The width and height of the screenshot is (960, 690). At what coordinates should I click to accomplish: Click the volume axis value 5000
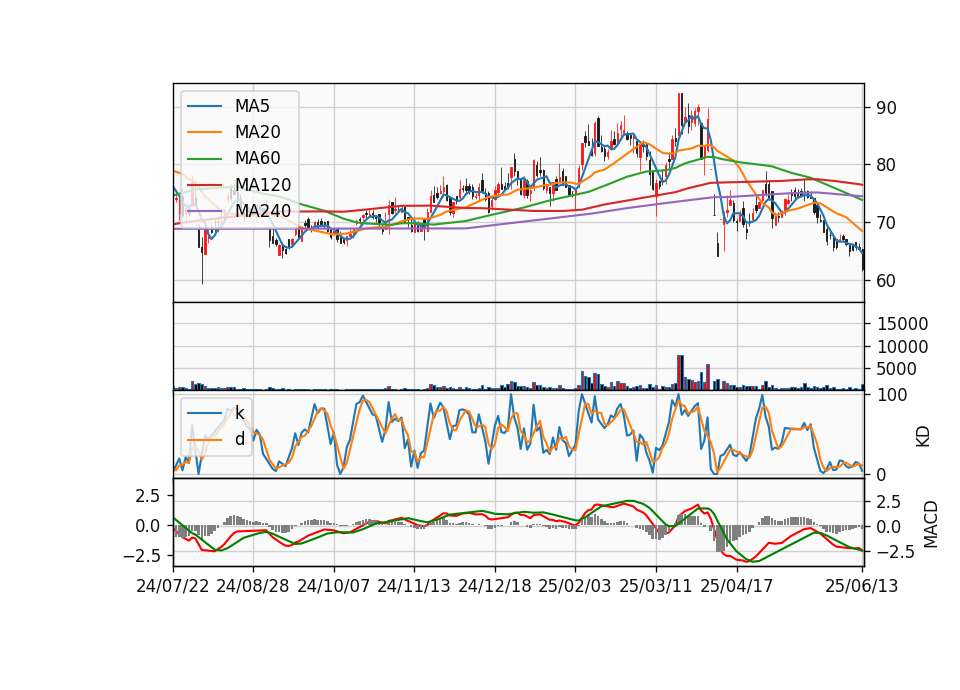click(x=897, y=369)
